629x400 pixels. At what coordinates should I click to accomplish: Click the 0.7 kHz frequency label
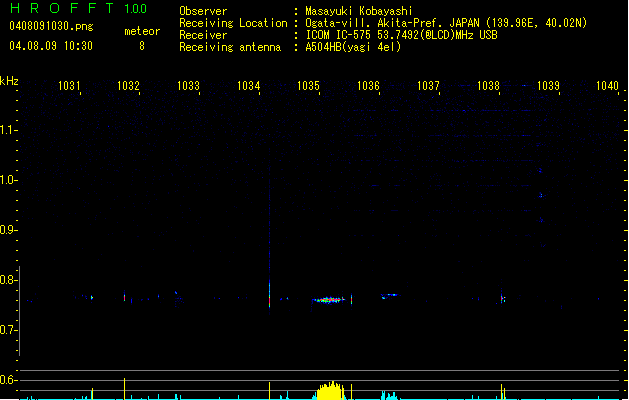[x=8, y=330]
